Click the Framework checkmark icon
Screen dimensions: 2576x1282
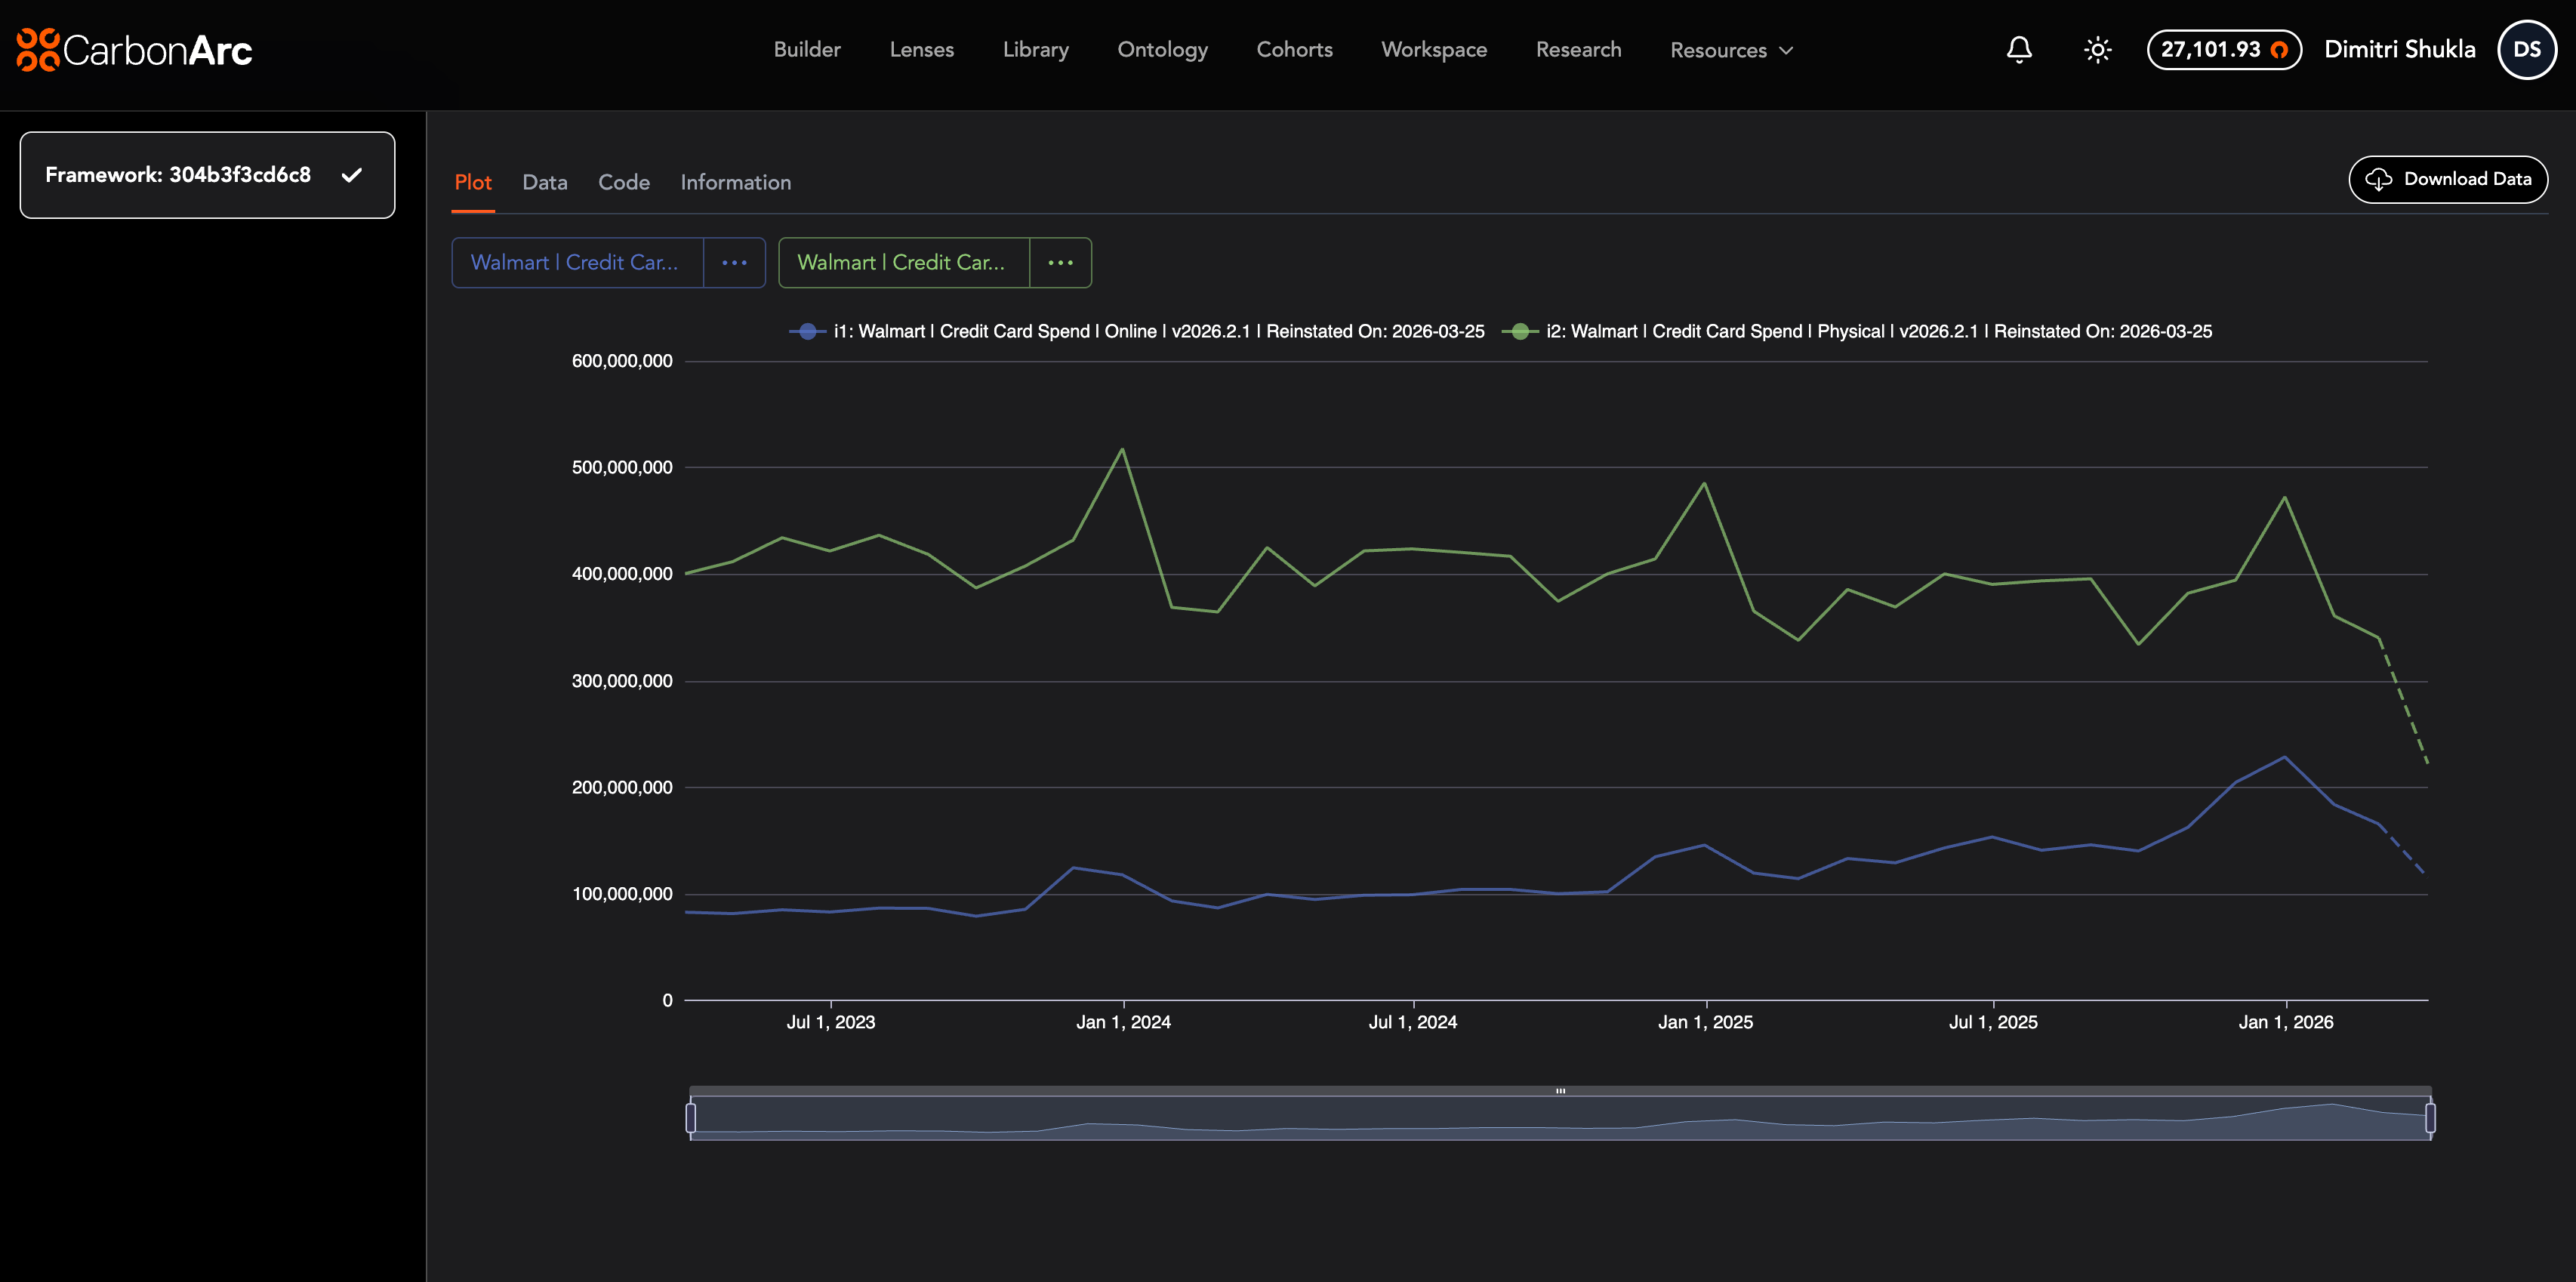(352, 175)
